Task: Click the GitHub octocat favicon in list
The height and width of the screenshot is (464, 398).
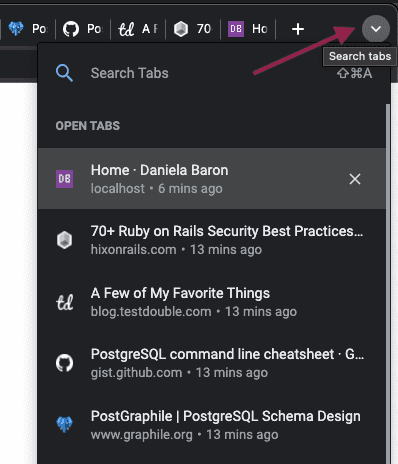Action: [x=64, y=363]
